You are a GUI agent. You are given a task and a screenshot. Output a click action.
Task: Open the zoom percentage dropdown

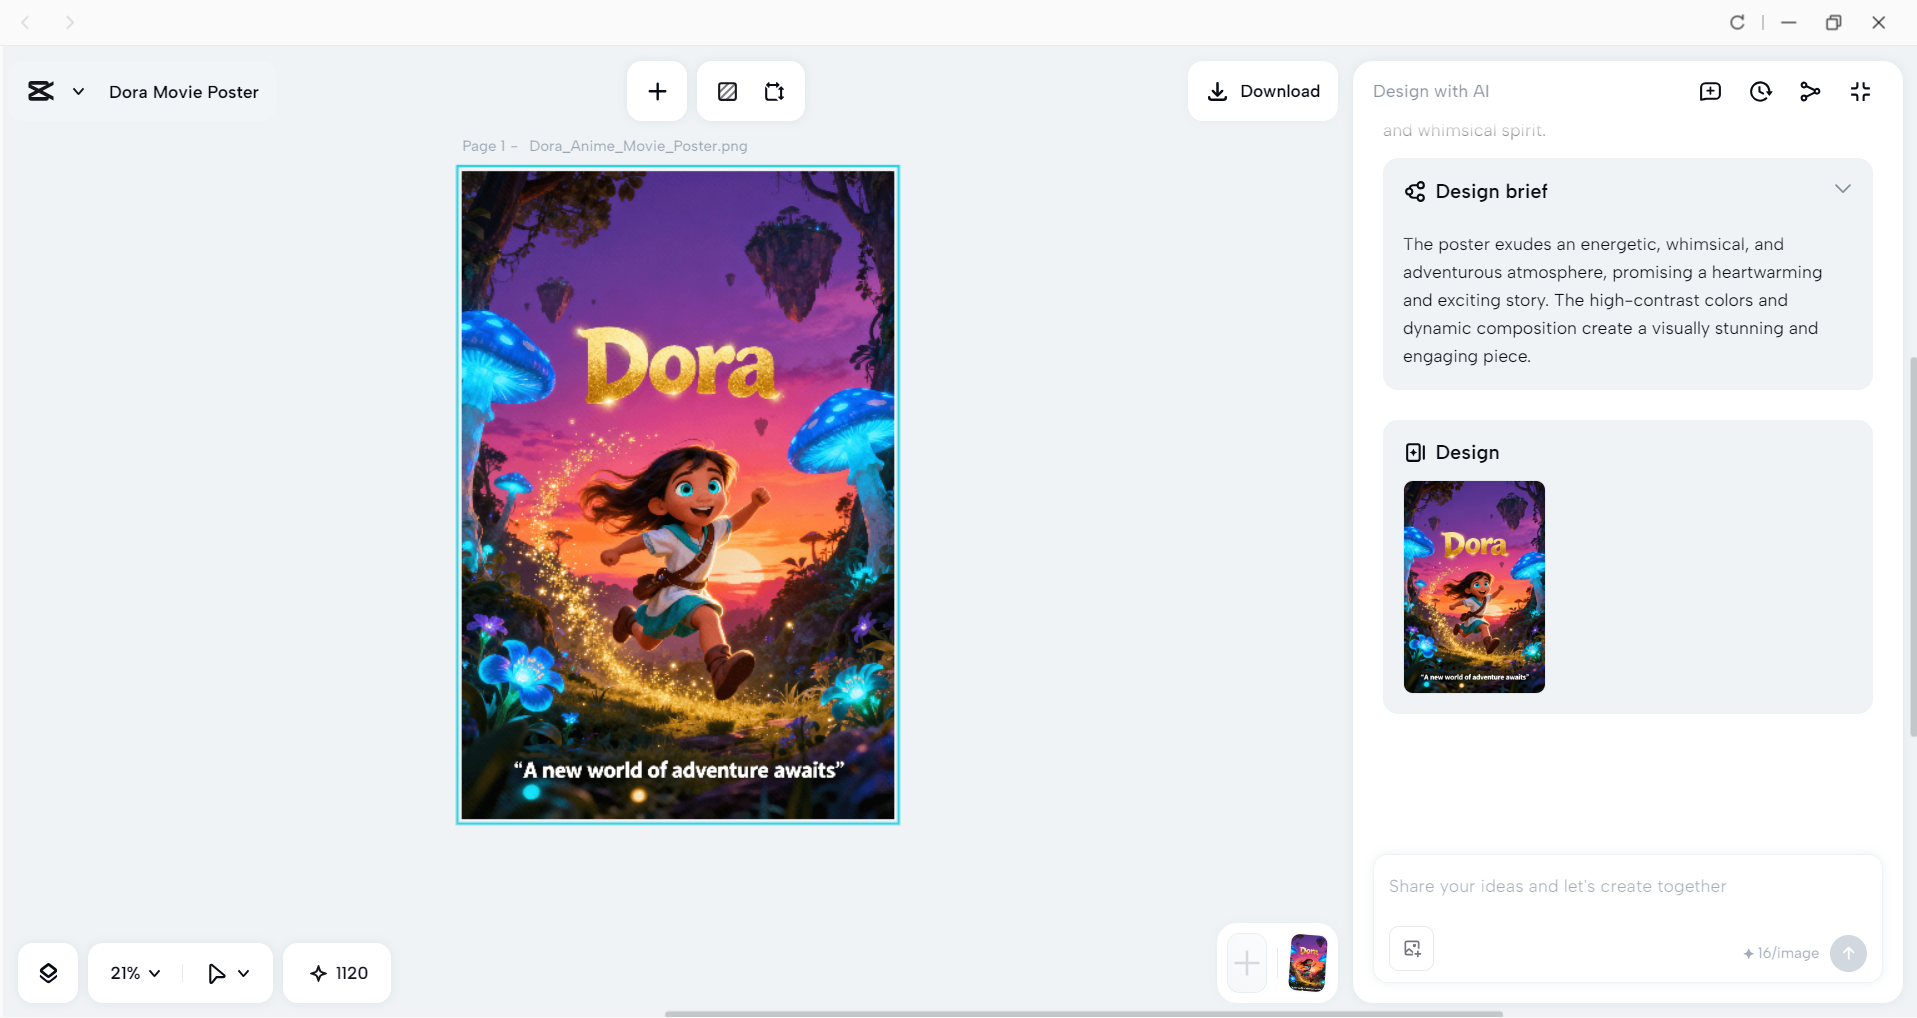tap(133, 972)
